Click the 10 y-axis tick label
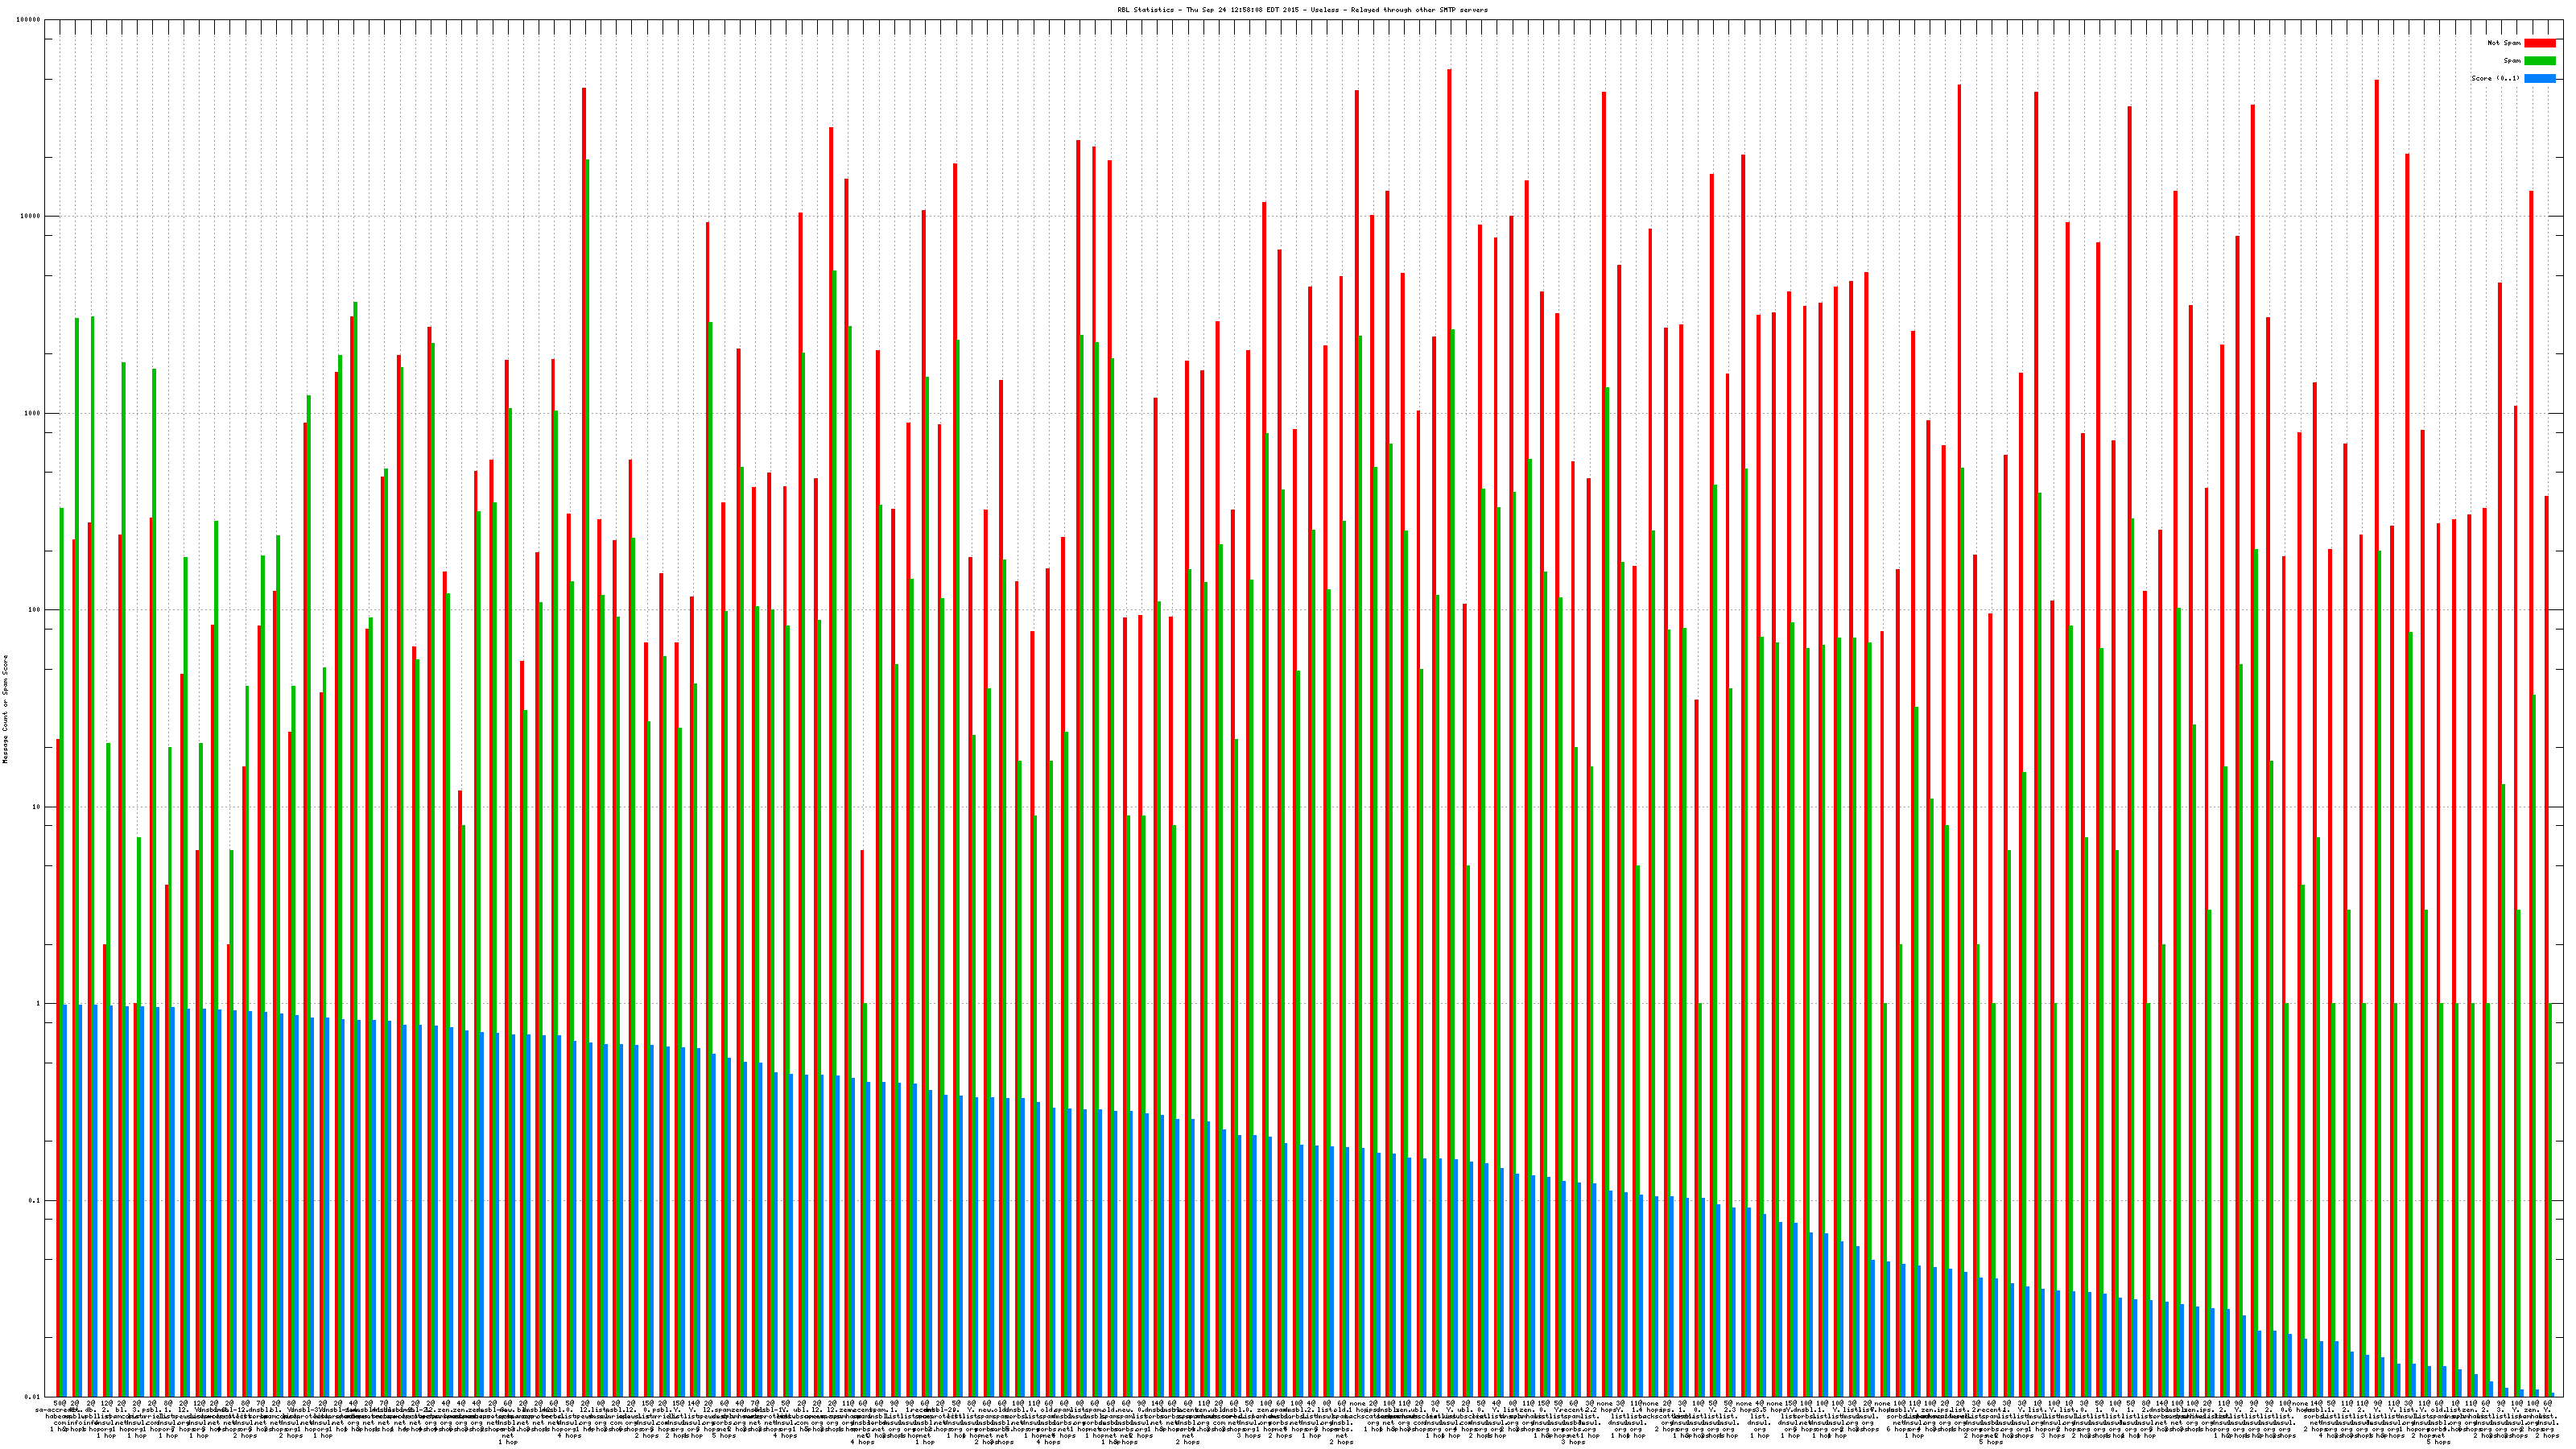This screenshot has height=1449, width=2576. (x=37, y=807)
